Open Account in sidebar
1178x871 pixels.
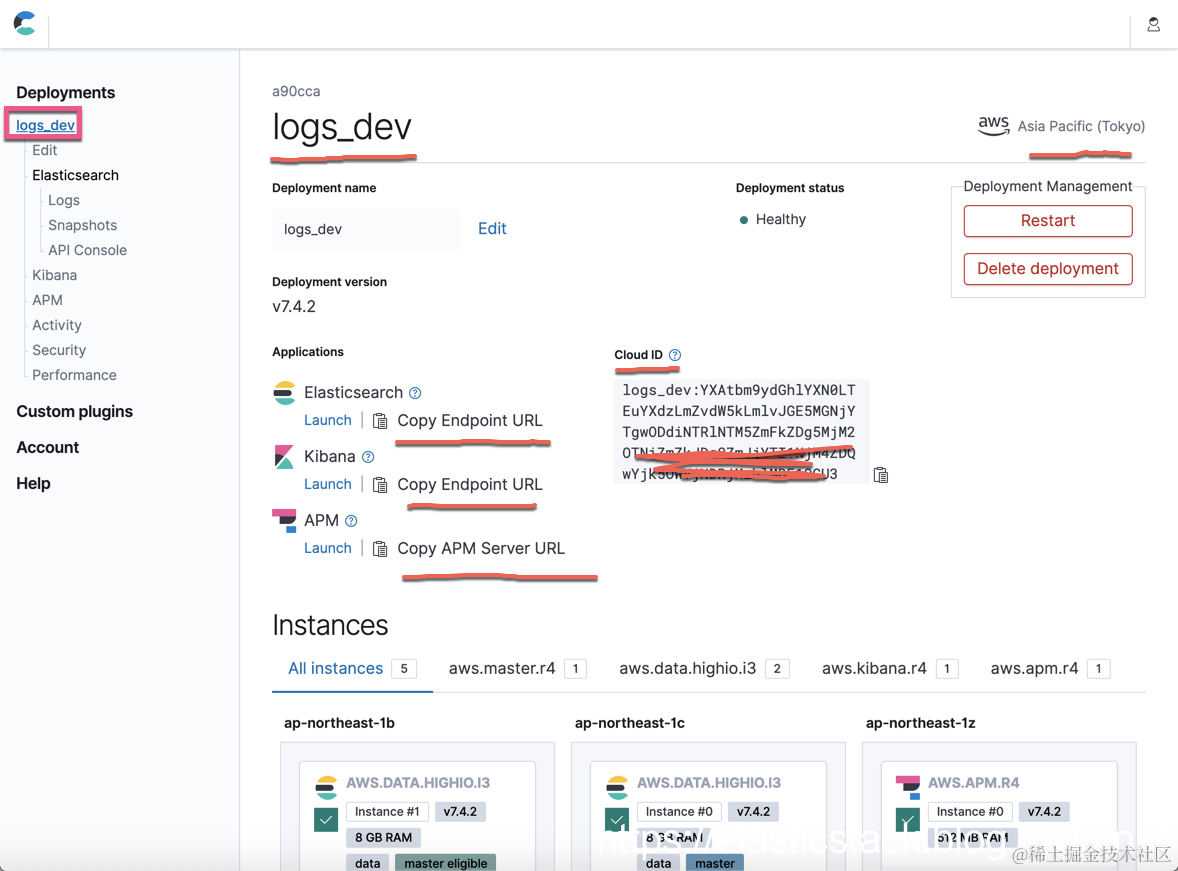tap(47, 447)
